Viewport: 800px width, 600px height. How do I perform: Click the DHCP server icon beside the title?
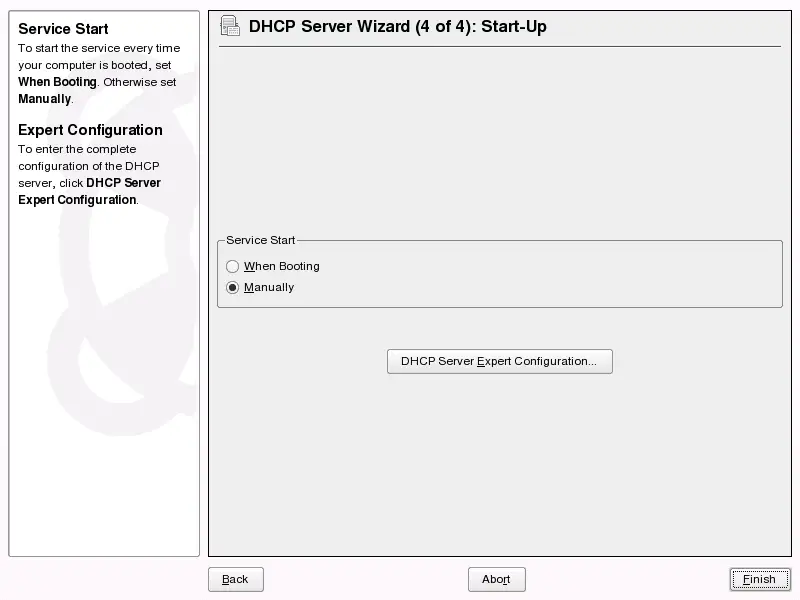(230, 27)
